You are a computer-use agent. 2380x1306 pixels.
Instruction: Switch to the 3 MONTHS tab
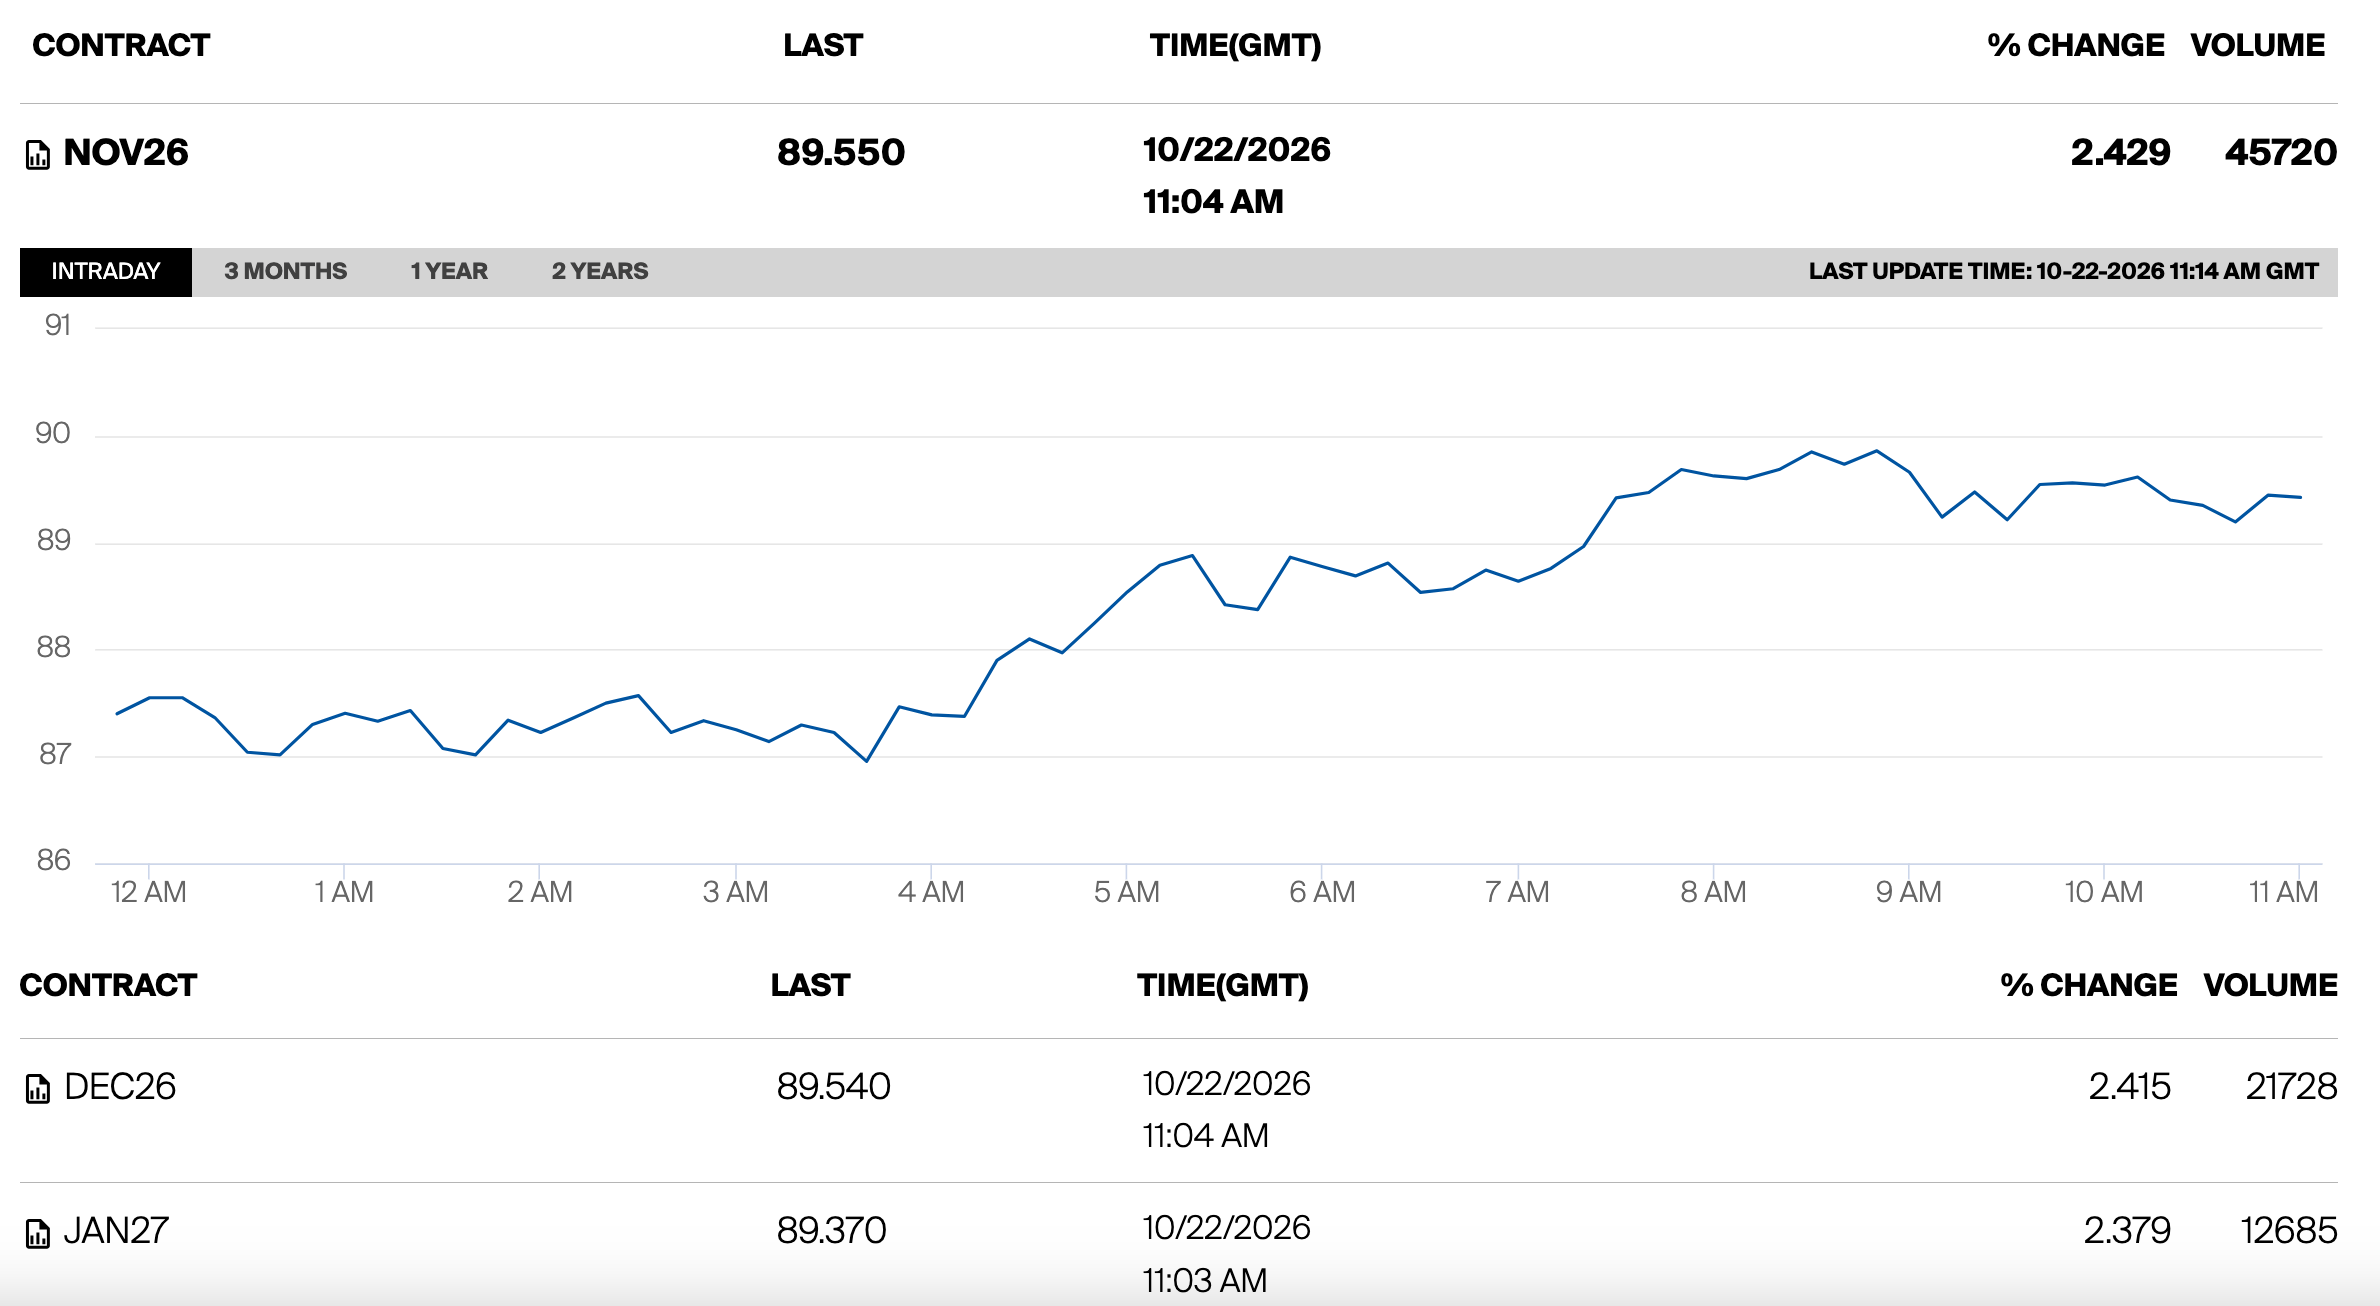coord(286,272)
